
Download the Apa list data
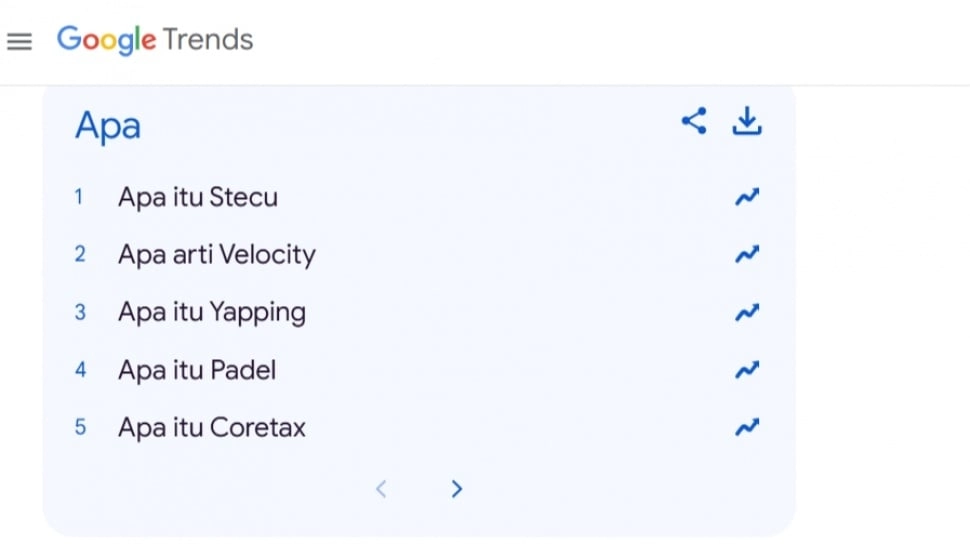[747, 122]
